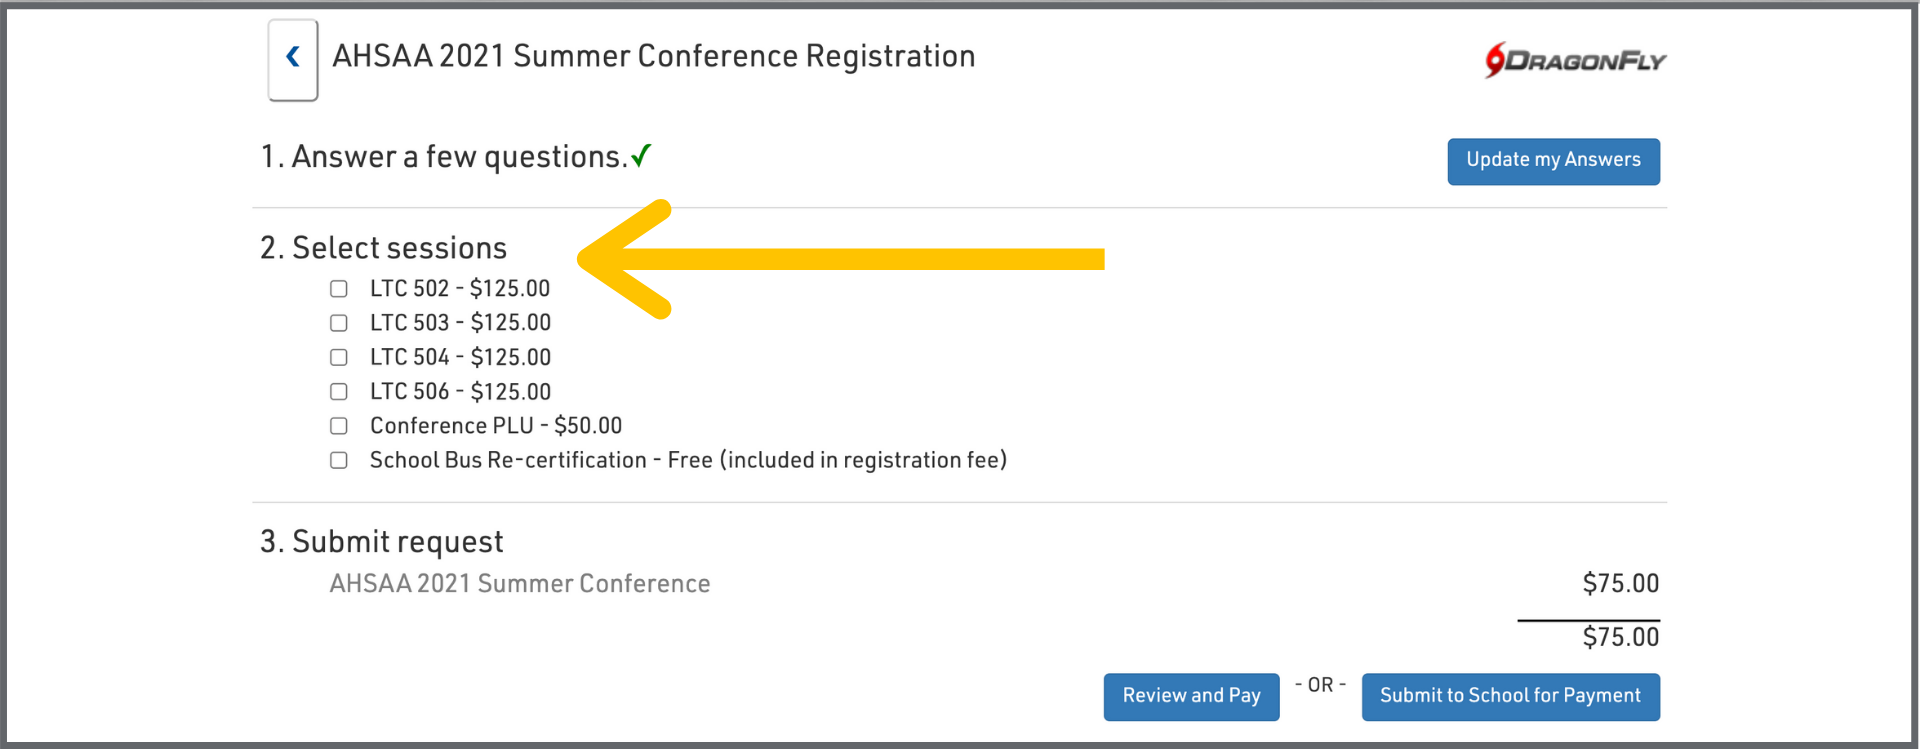Click the AHSAA 2021 Summer Conference line item
This screenshot has width=1920, height=750.
click(x=520, y=584)
